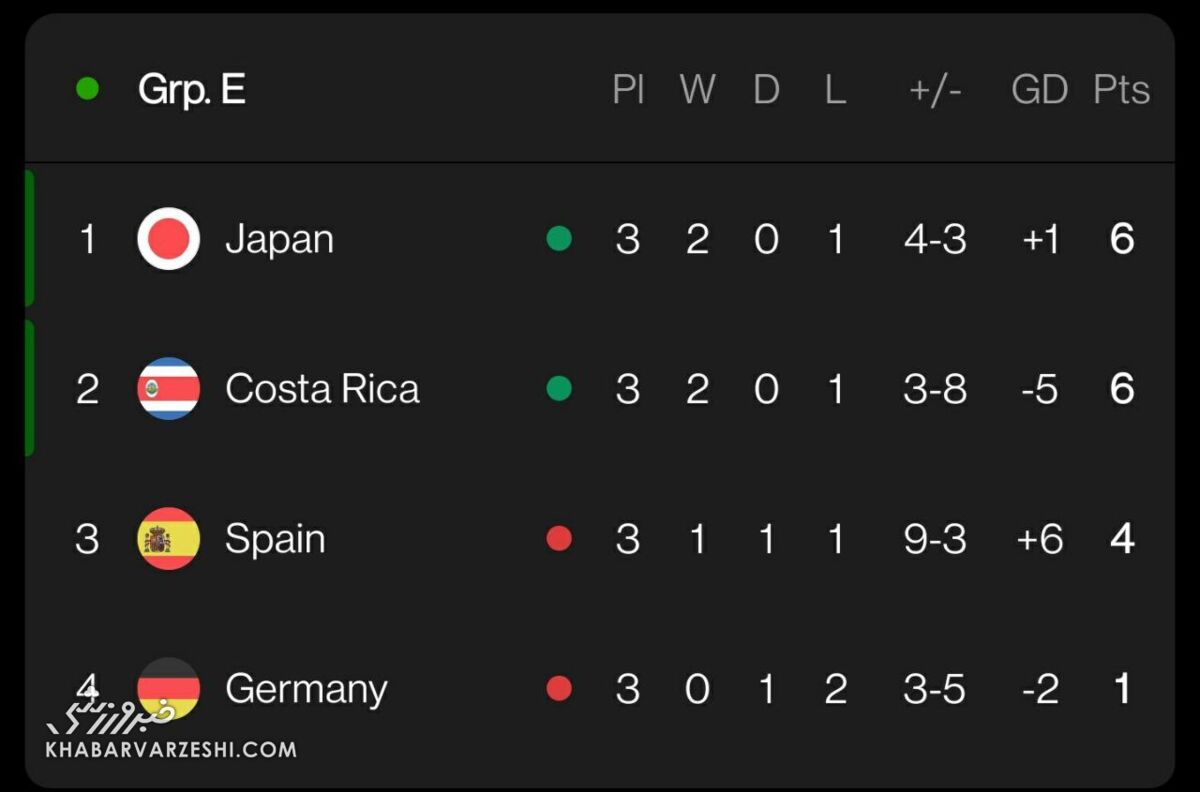
Task: Click Spain's red elimination status dot
Action: 559,539
